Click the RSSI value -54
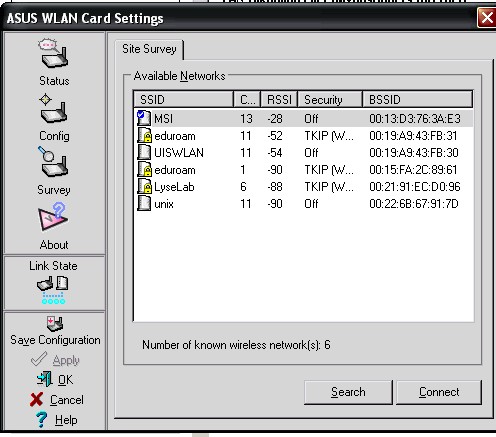 click(x=275, y=153)
